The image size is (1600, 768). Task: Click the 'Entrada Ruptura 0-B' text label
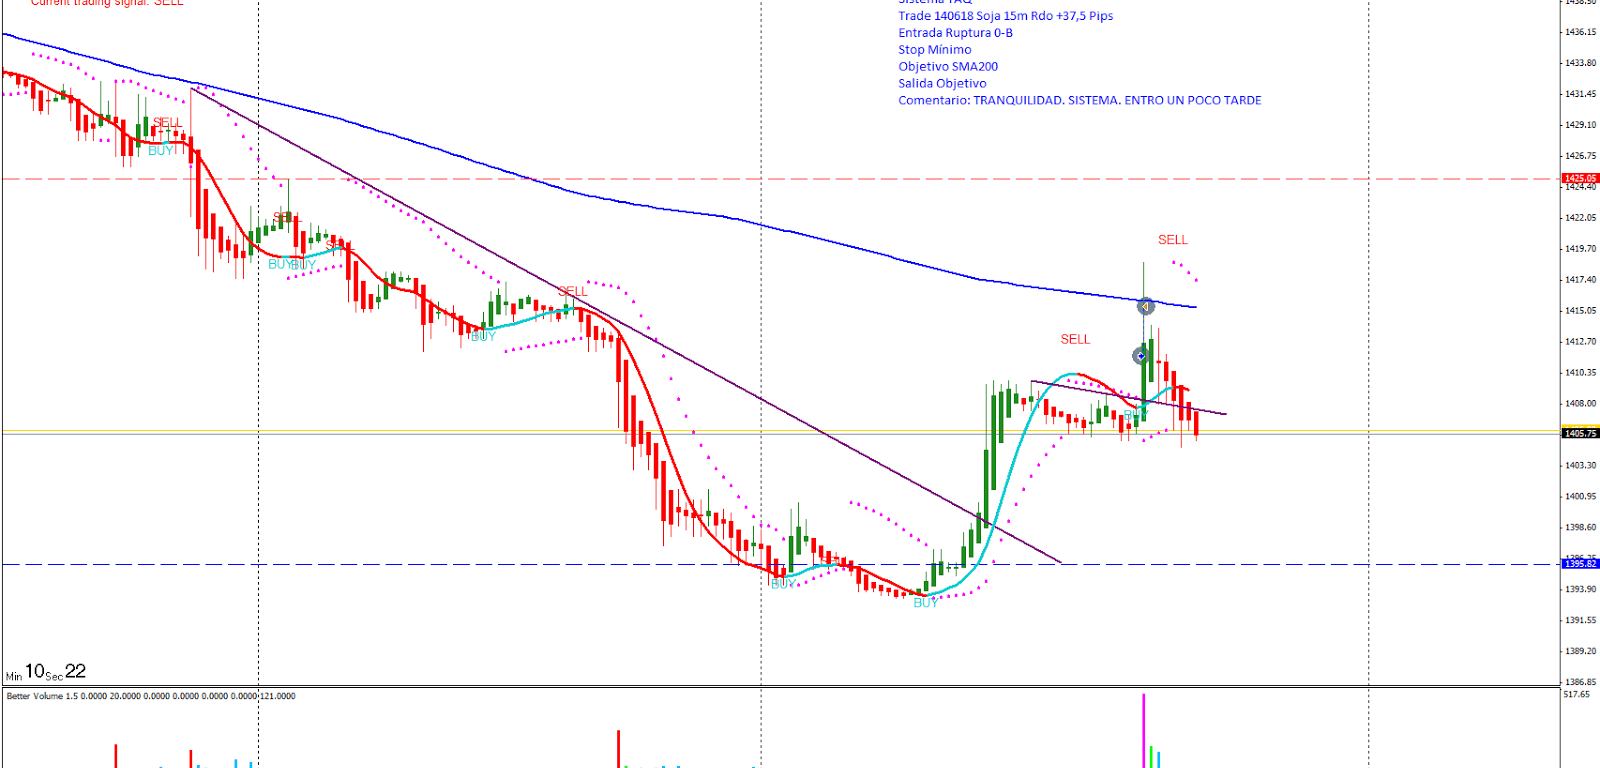[955, 33]
